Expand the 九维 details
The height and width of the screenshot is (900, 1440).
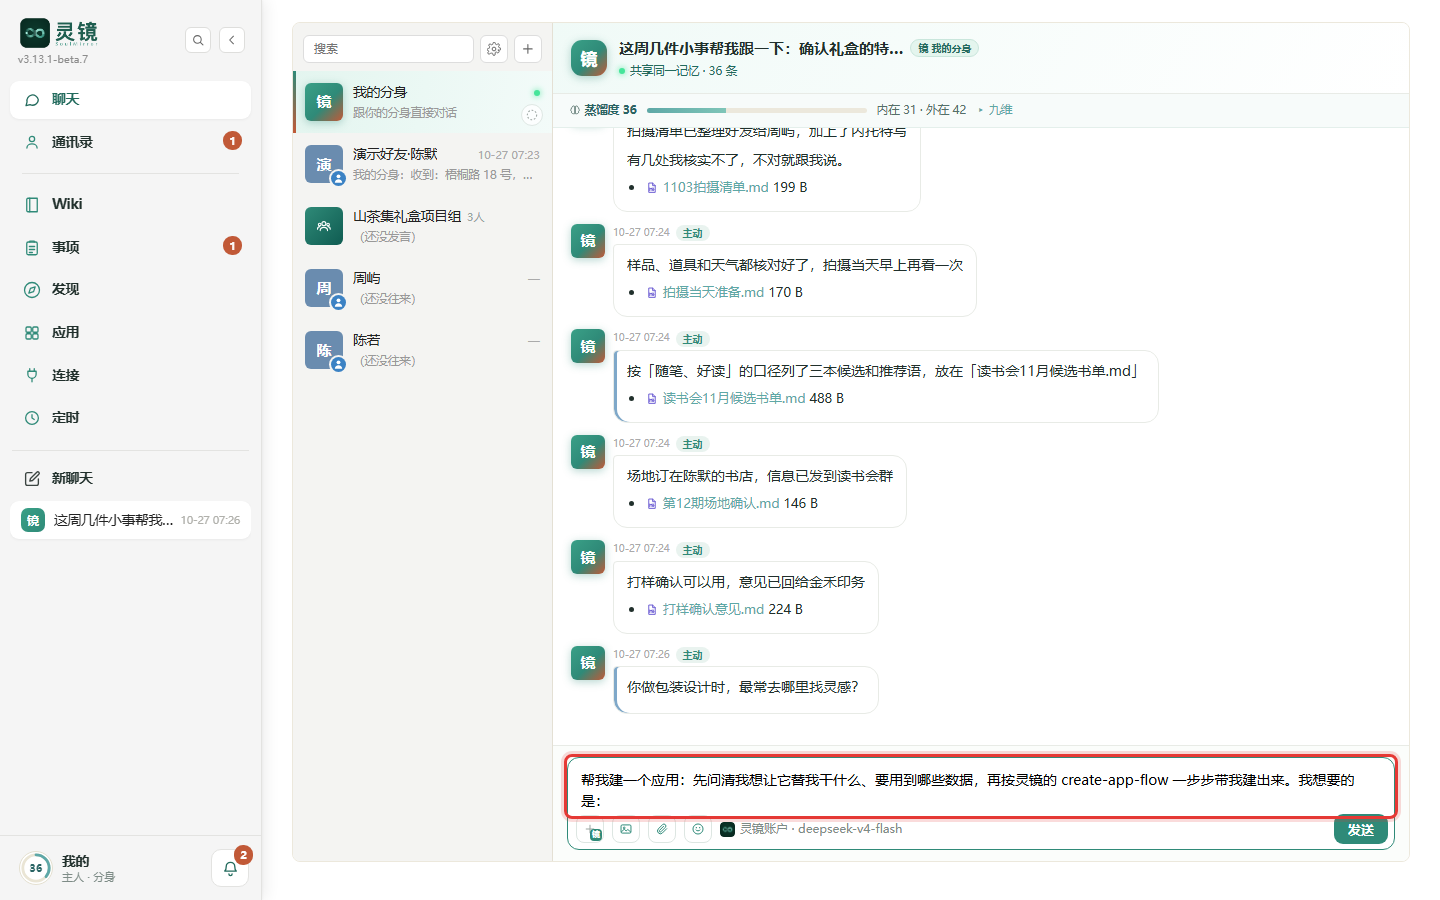click(996, 110)
